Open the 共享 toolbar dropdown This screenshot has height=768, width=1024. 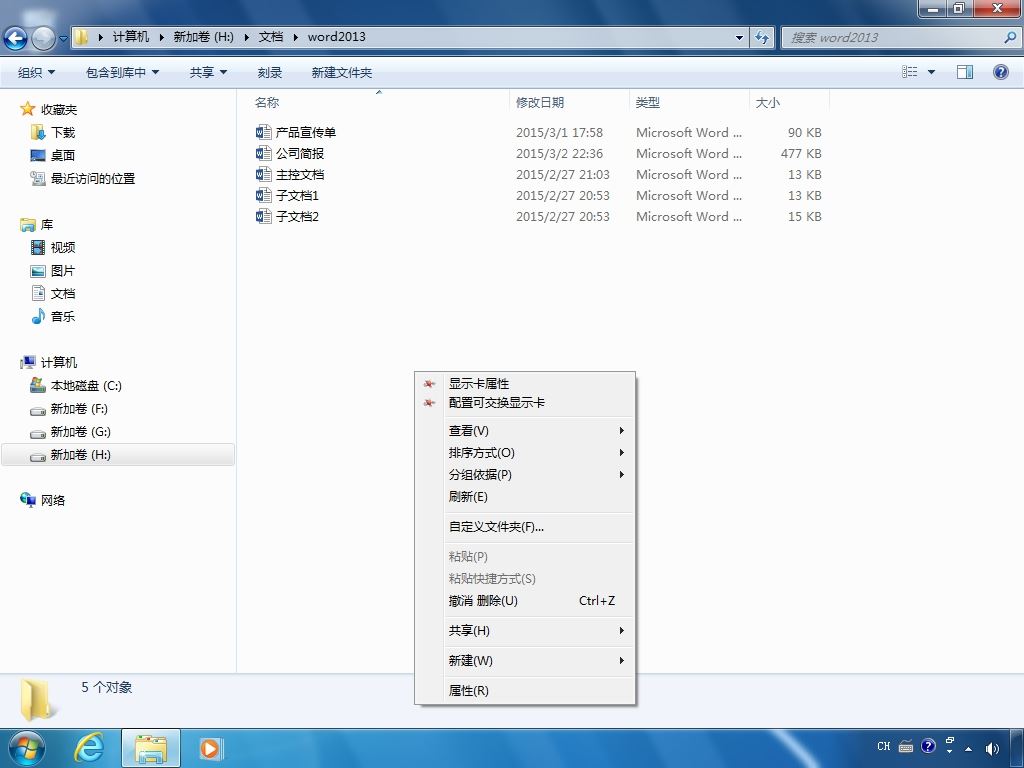point(208,72)
